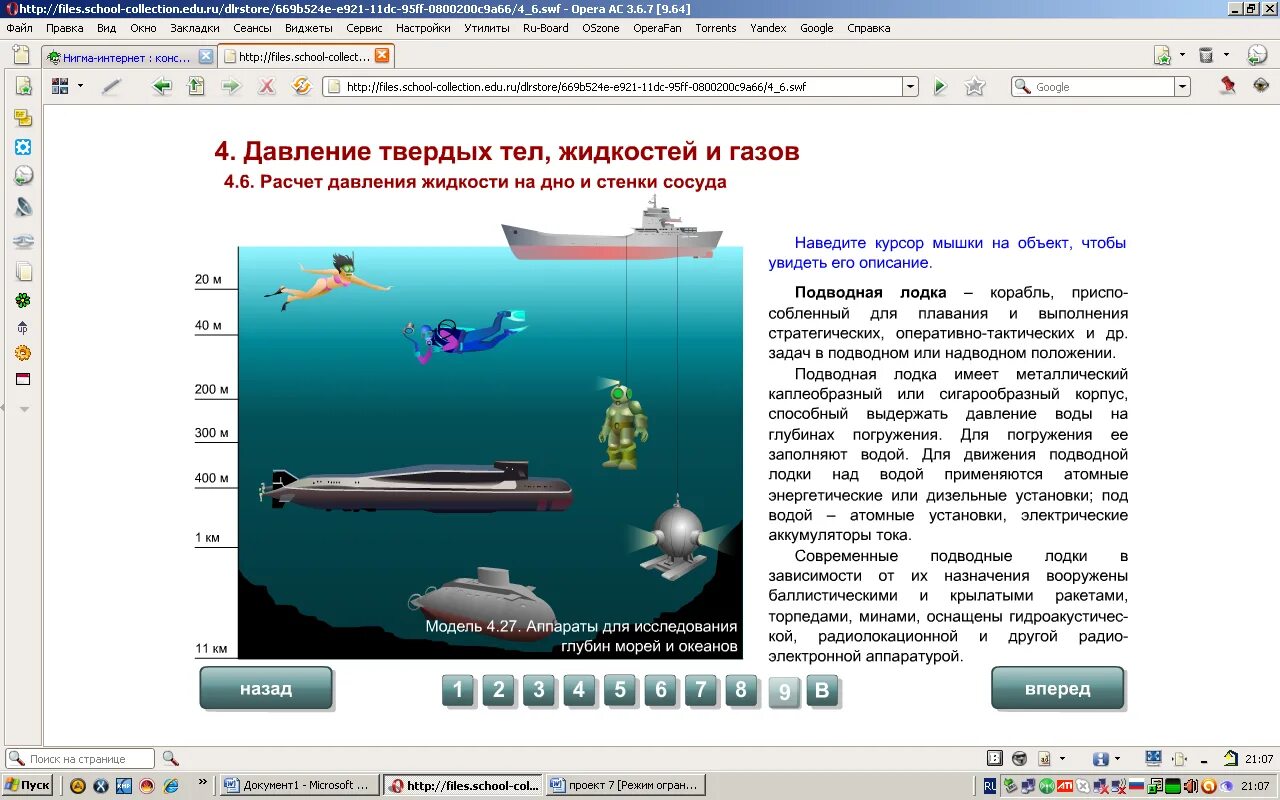Click the URL address field
Viewport: 1280px width, 800px height.
tap(622, 87)
